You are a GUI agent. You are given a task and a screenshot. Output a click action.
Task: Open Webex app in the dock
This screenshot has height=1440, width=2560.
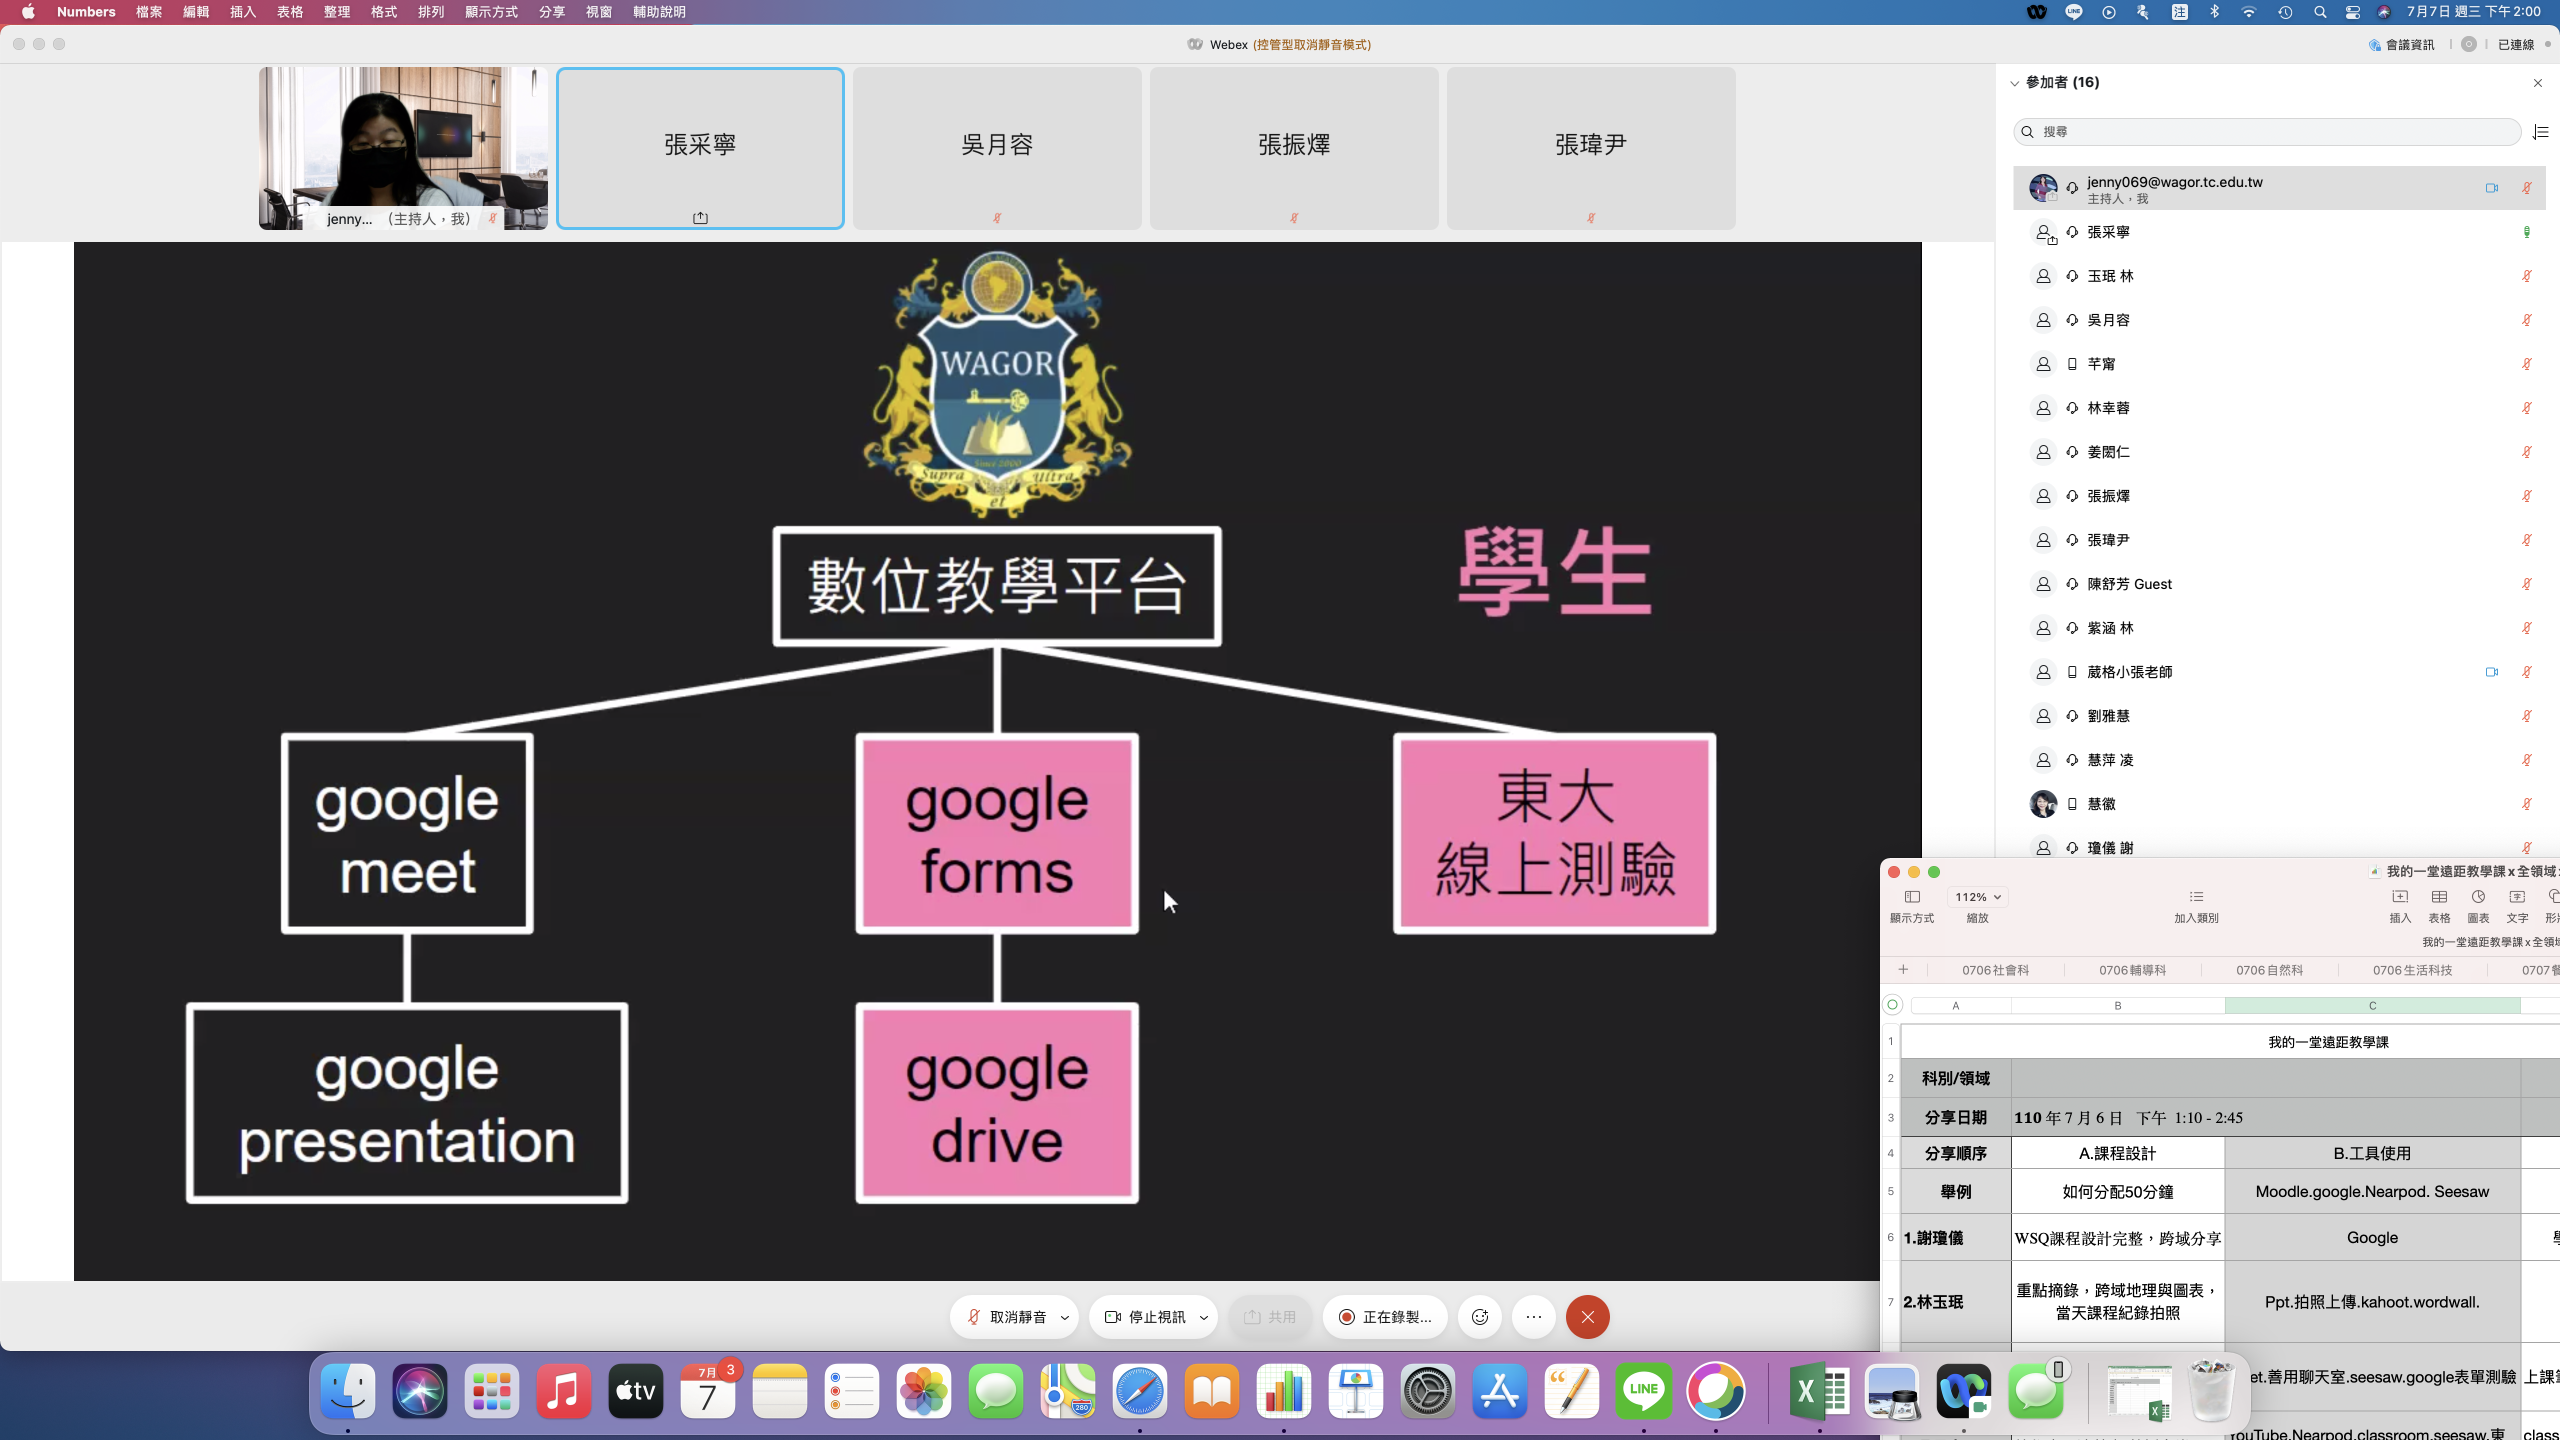1963,1391
